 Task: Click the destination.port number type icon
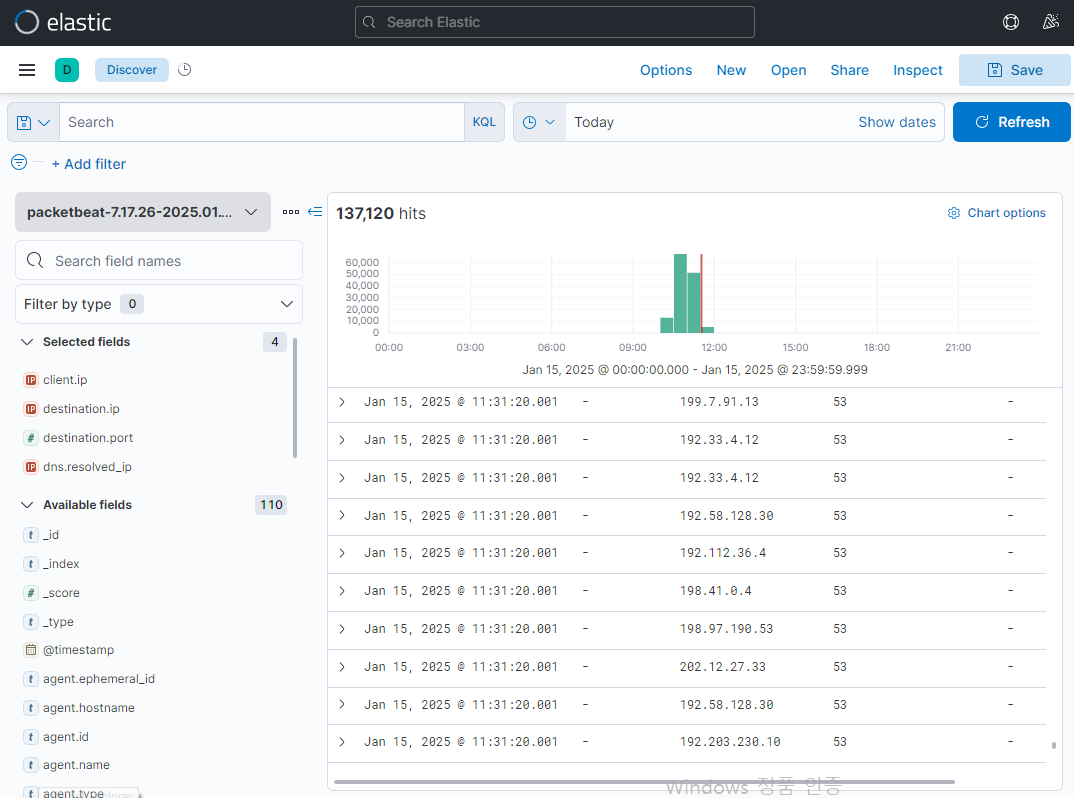click(x=31, y=438)
